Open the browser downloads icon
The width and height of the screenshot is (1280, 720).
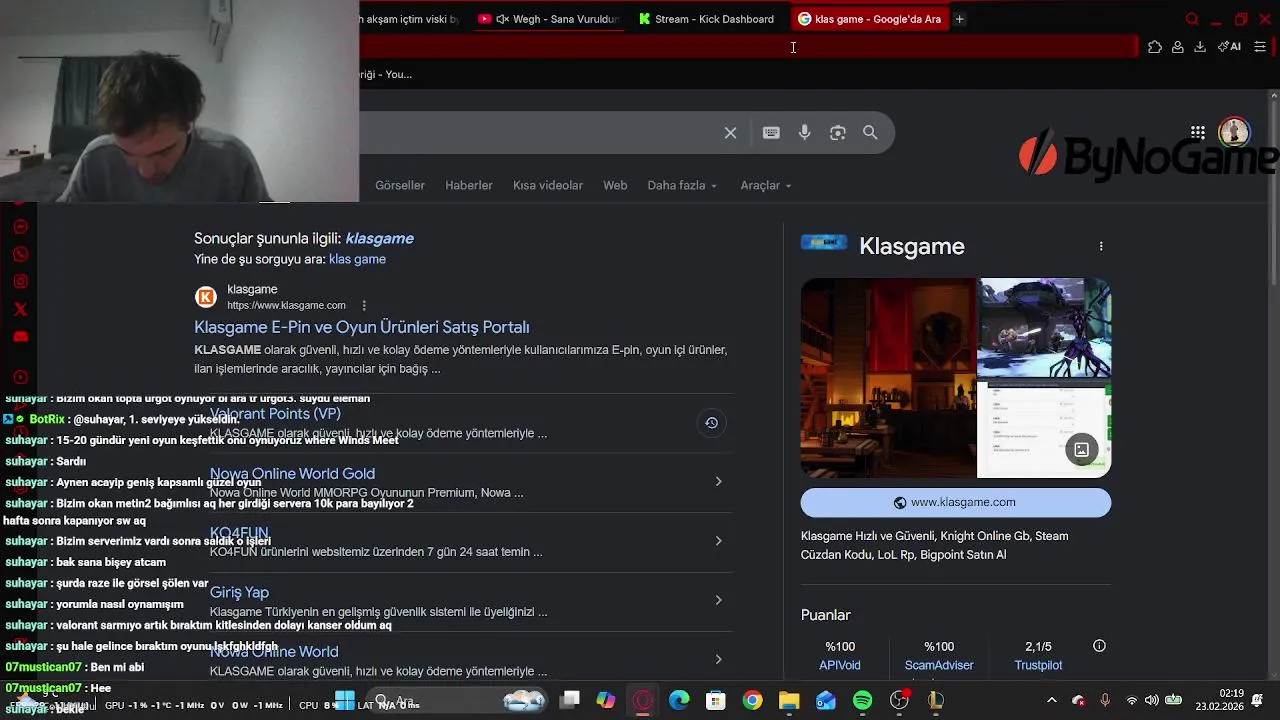[1200, 47]
